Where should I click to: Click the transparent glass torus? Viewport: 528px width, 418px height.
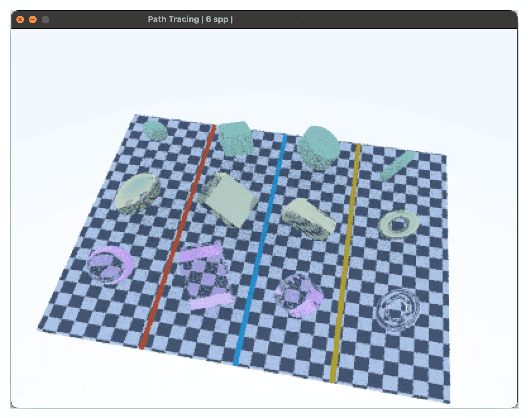point(397,310)
